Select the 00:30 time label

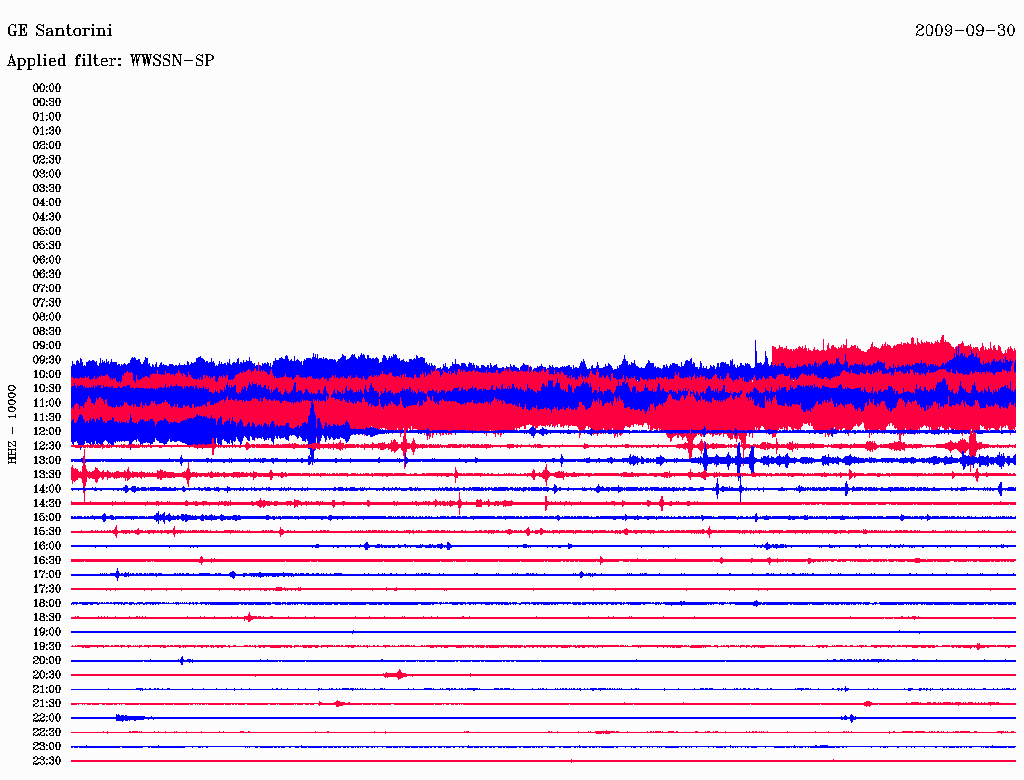[x=47, y=103]
